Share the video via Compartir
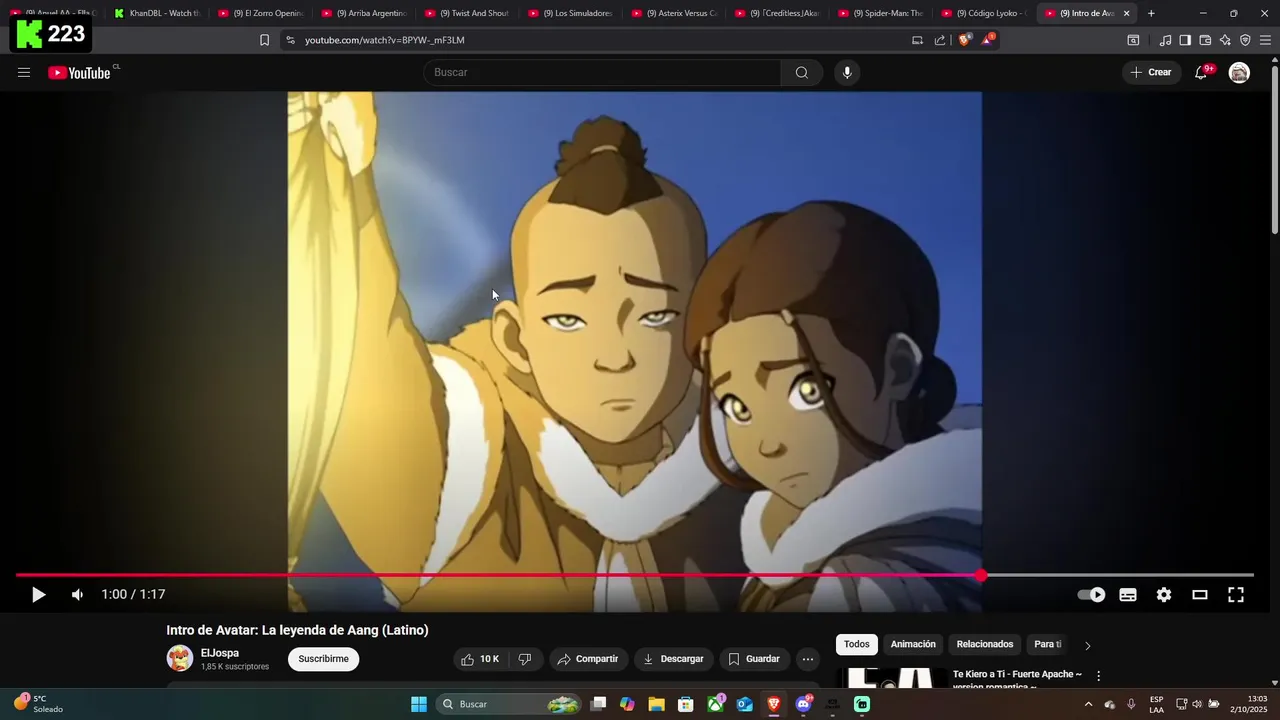This screenshot has width=1280, height=720. click(x=587, y=659)
